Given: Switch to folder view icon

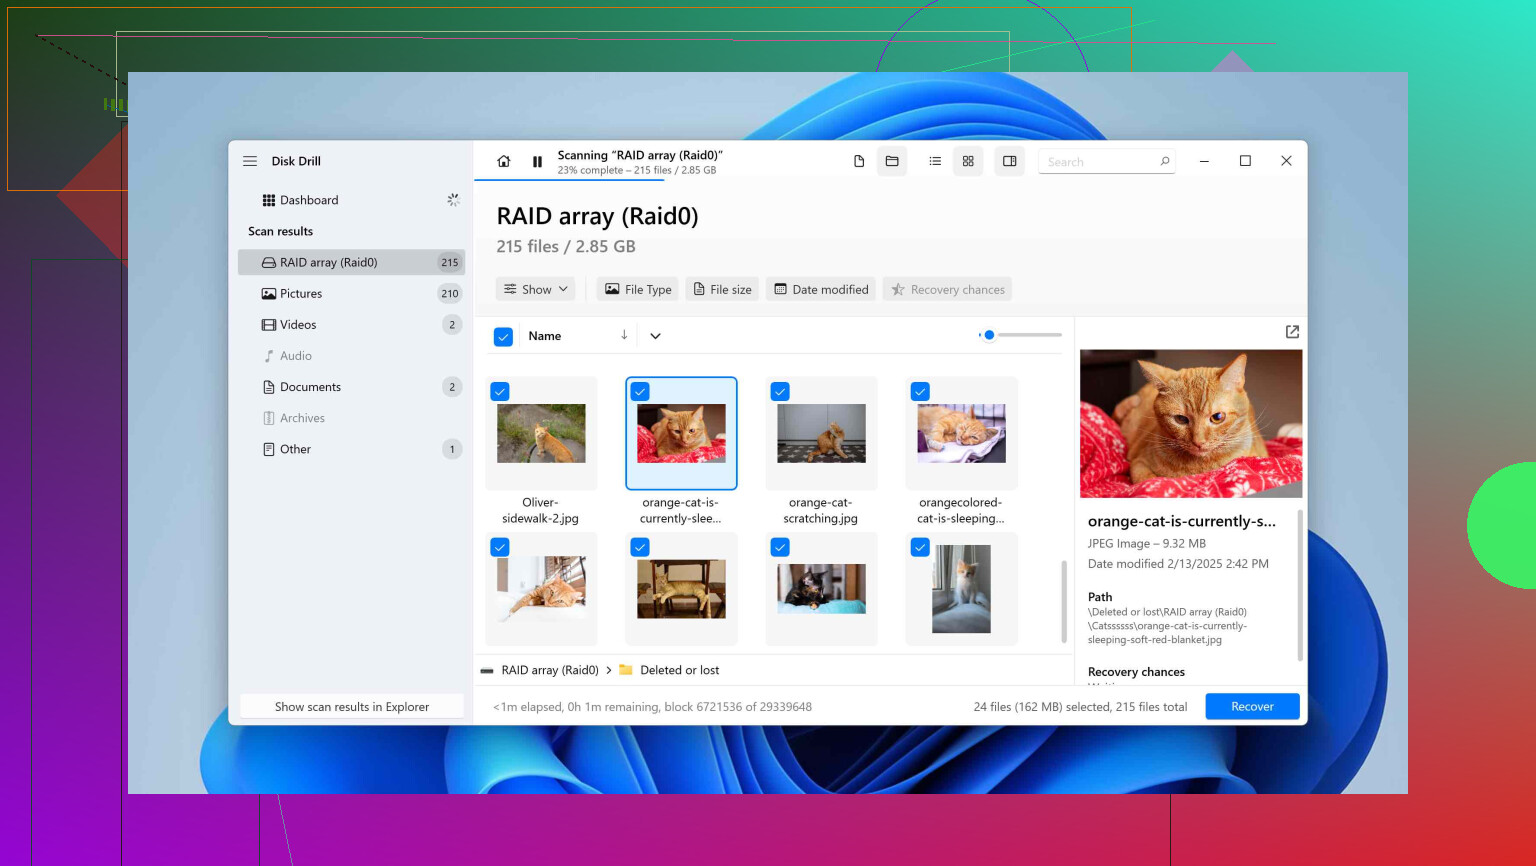Looking at the screenshot, I should coord(892,161).
